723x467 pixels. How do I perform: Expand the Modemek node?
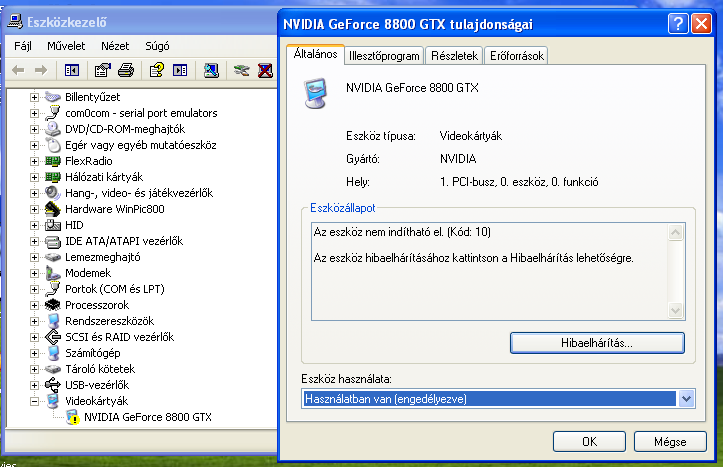pyautogui.click(x=34, y=273)
